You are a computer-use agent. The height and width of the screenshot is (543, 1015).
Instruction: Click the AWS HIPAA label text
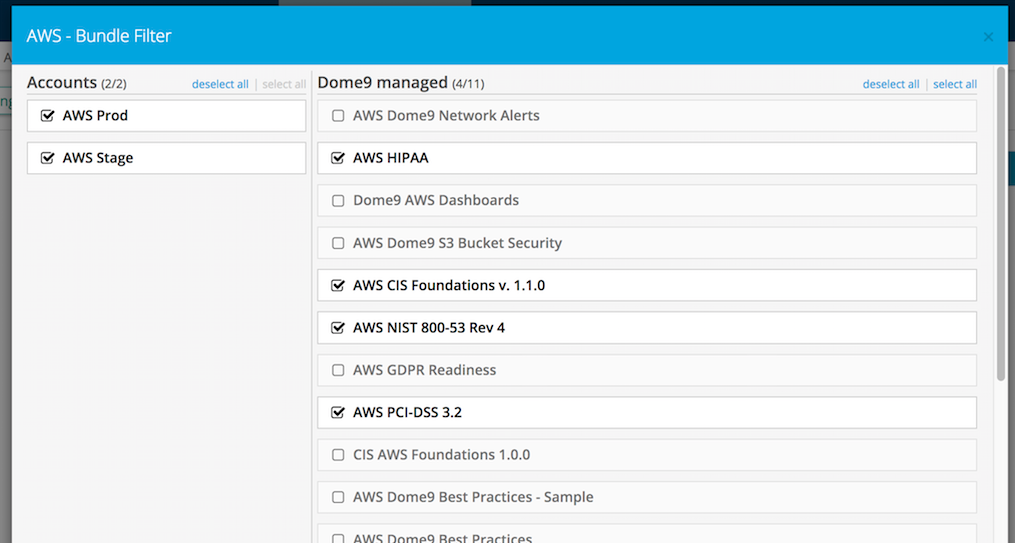tap(390, 158)
